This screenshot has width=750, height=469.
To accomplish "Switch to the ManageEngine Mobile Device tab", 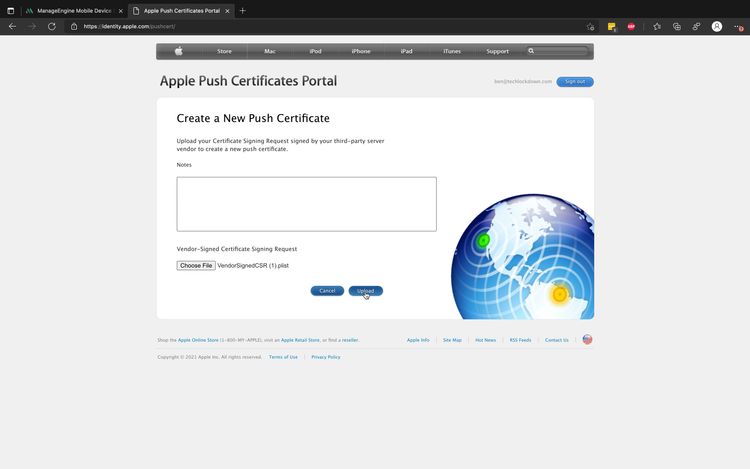I will point(74,11).
